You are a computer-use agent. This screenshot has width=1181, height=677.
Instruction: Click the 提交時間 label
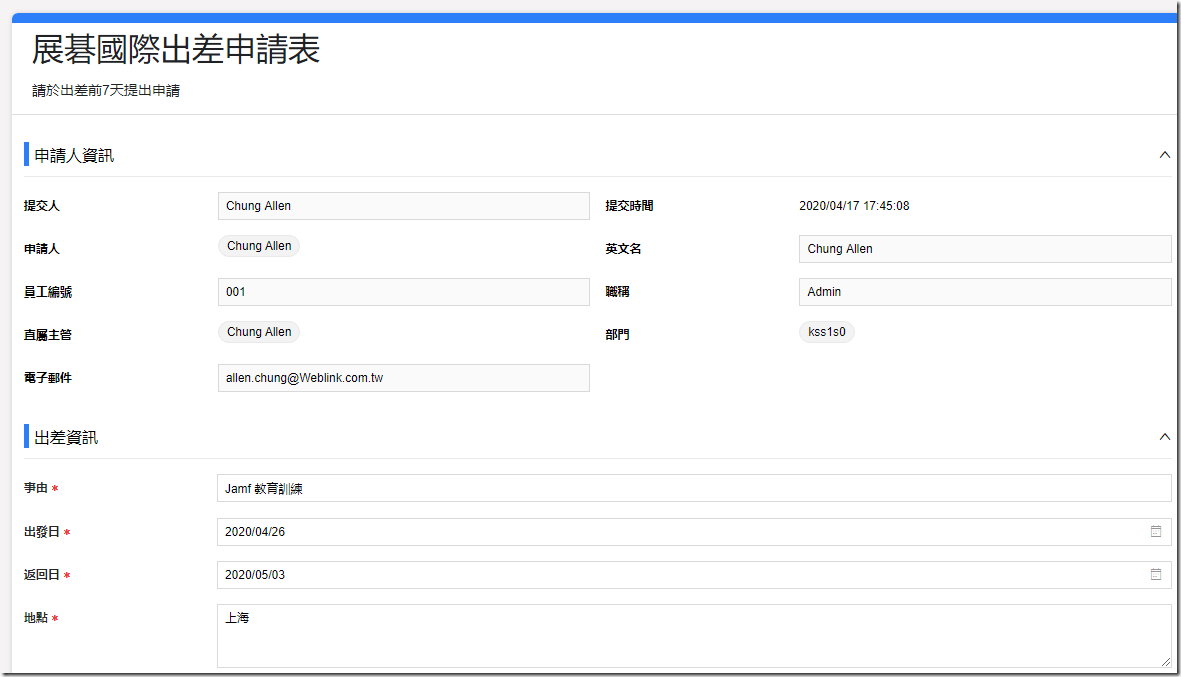click(x=629, y=206)
